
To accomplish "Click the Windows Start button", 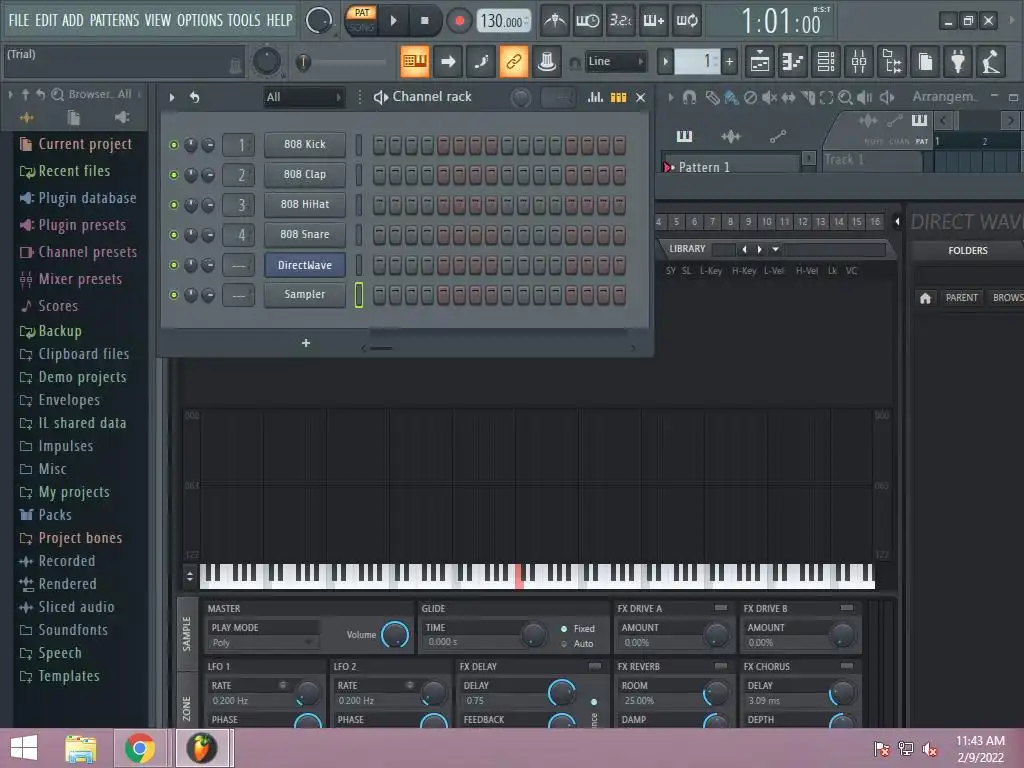I will click(24, 748).
